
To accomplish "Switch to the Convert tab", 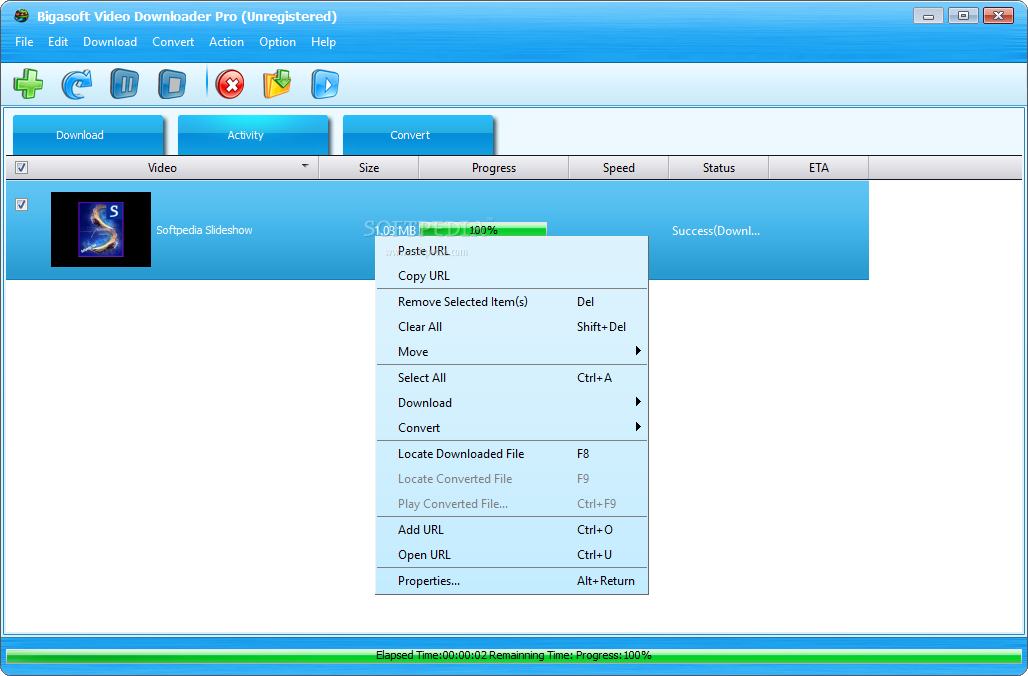I will (409, 134).
